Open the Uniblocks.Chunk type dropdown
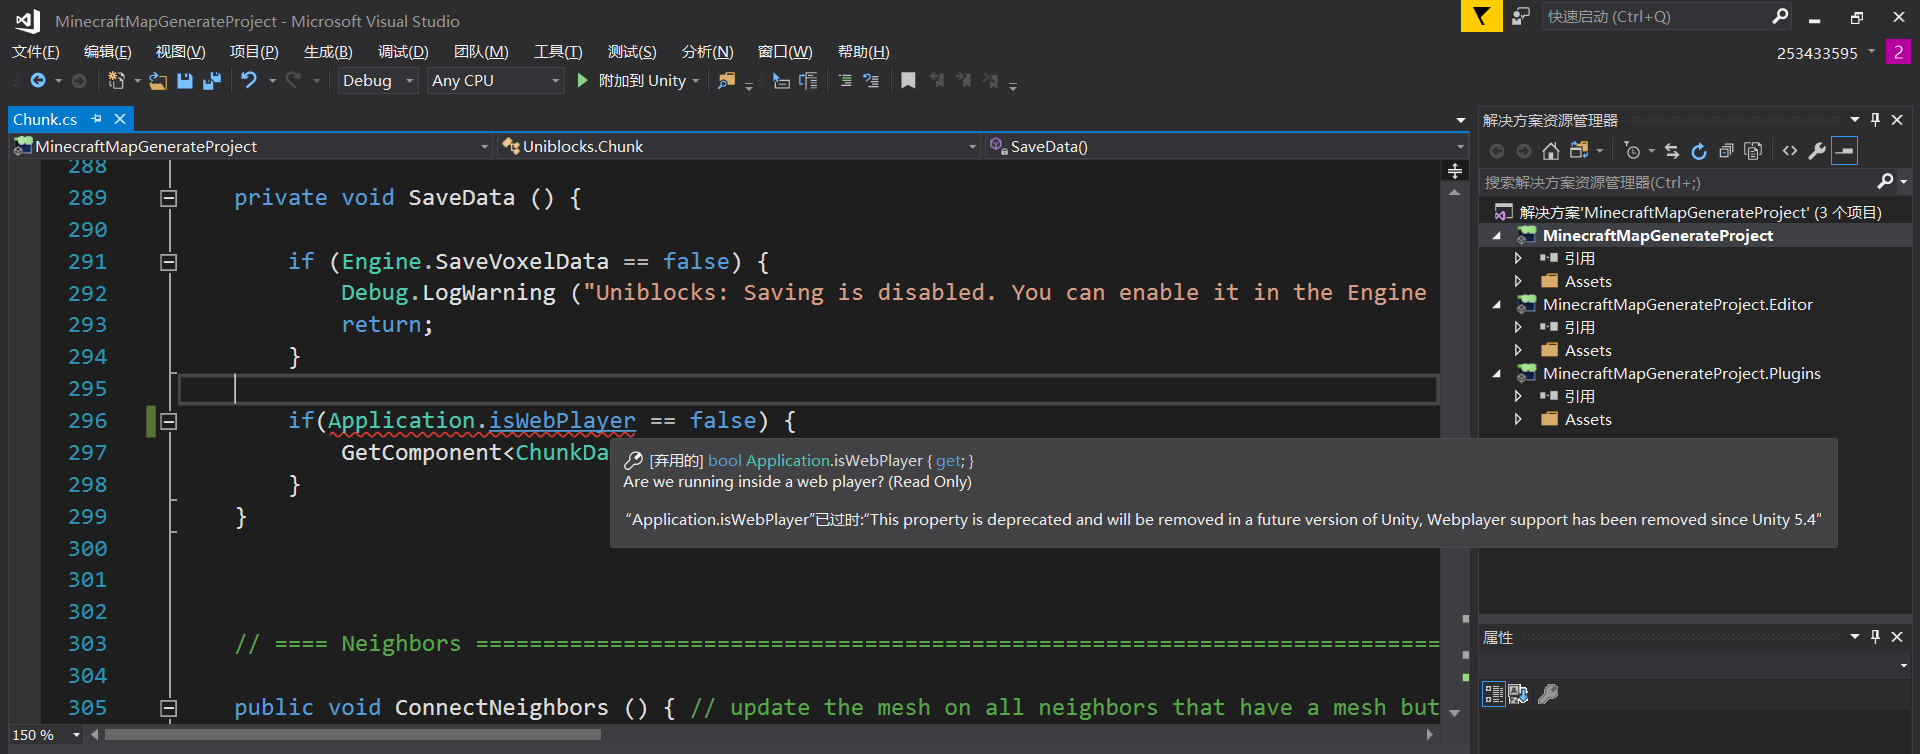 [739, 146]
